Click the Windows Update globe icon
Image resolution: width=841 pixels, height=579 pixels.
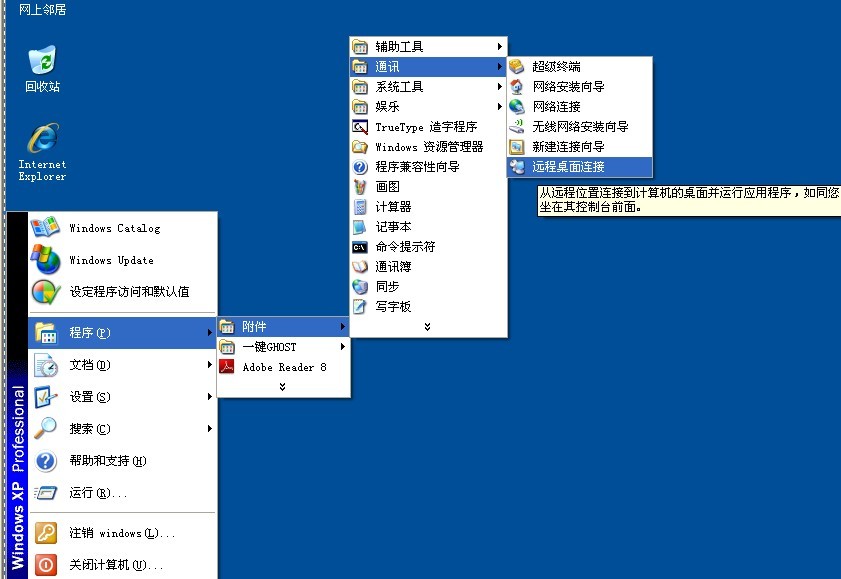click(x=45, y=259)
